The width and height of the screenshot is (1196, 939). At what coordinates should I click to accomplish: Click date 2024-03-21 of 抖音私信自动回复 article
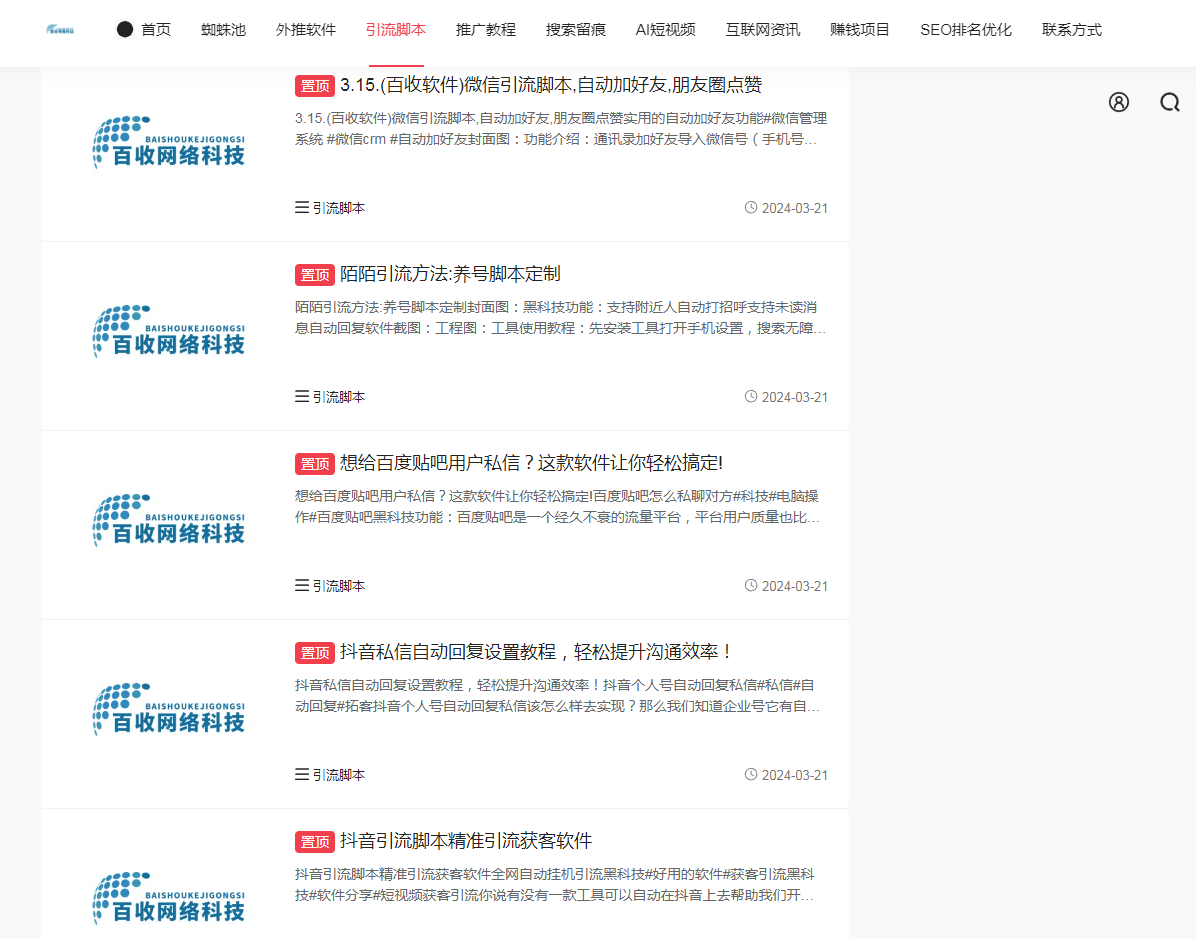(x=795, y=775)
